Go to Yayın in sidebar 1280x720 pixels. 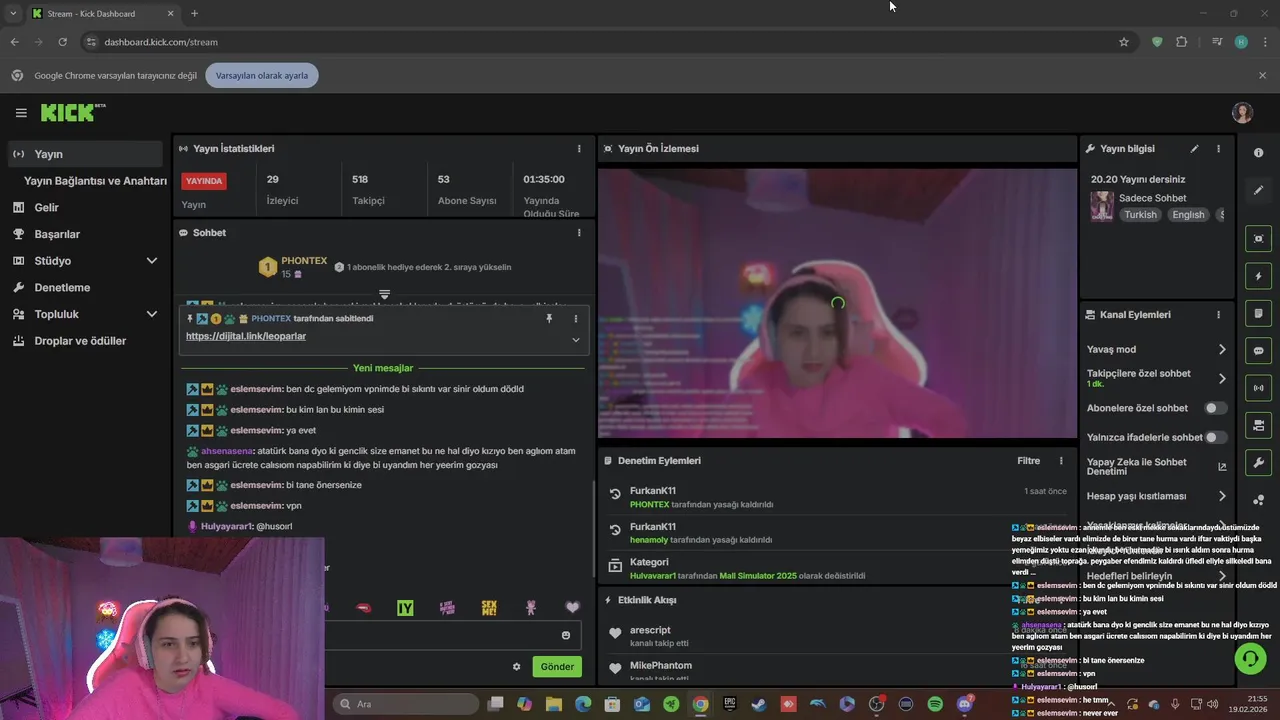click(x=84, y=154)
